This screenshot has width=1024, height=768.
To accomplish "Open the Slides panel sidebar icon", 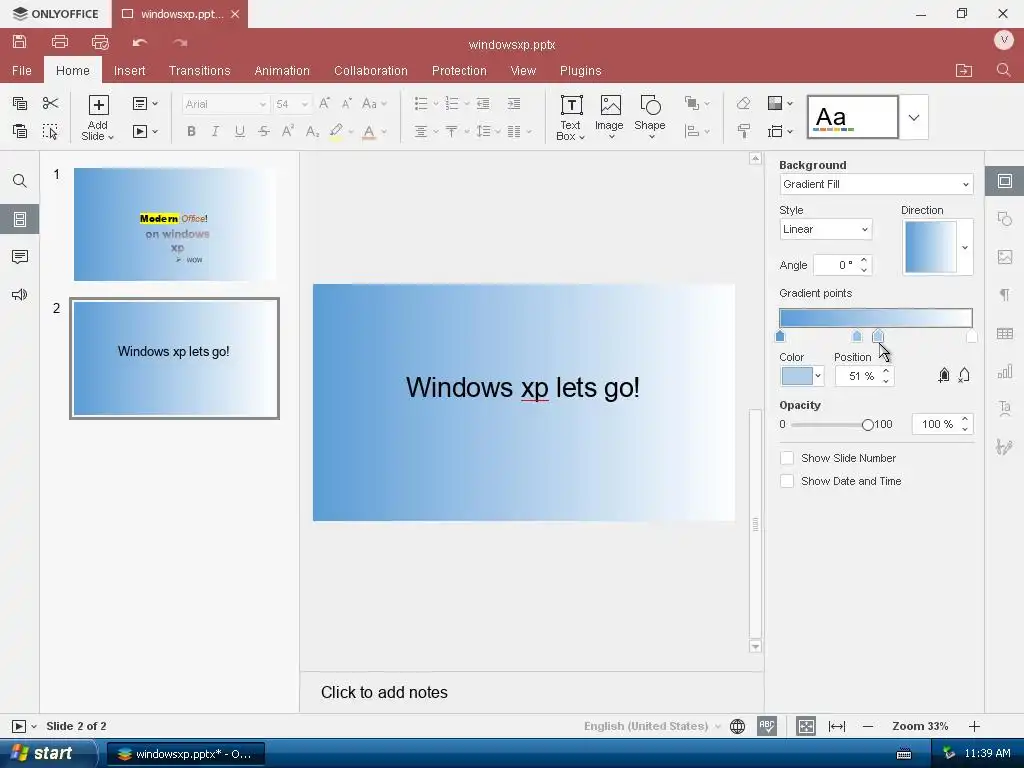I will [20, 219].
